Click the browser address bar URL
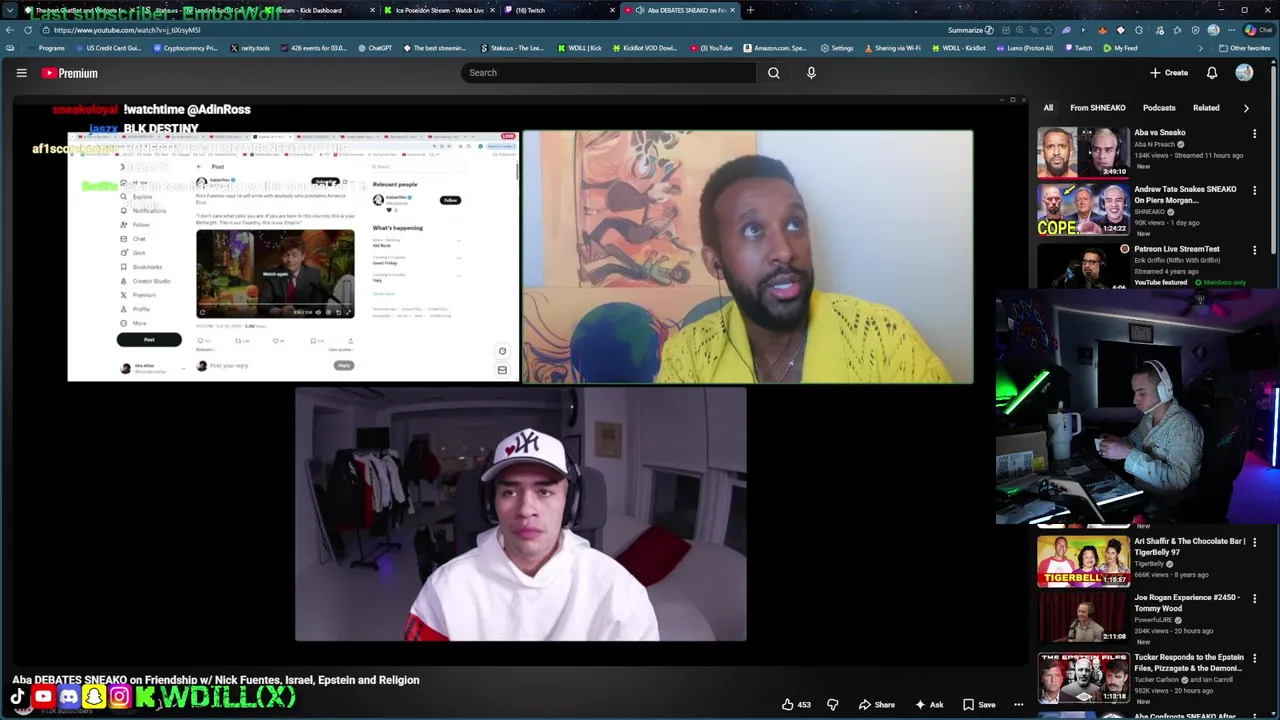Image resolution: width=1280 pixels, height=720 pixels. pyautogui.click(x=127, y=30)
